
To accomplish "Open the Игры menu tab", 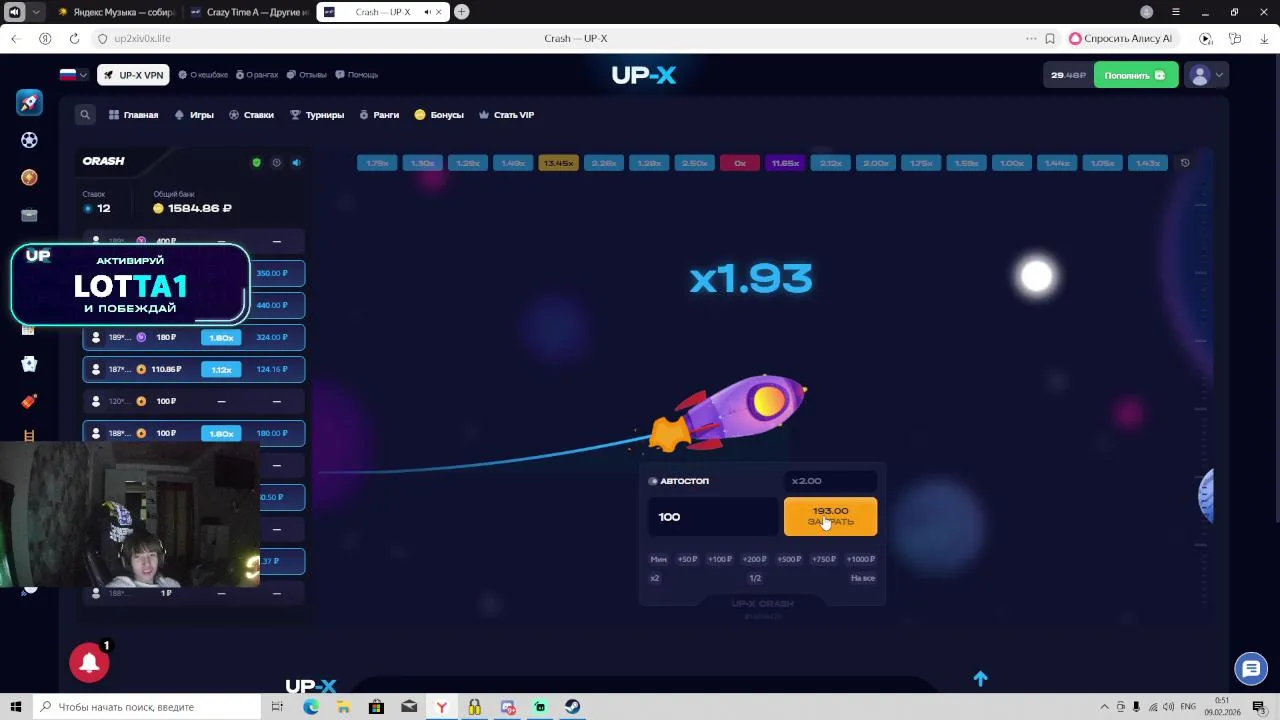I will 194,115.
